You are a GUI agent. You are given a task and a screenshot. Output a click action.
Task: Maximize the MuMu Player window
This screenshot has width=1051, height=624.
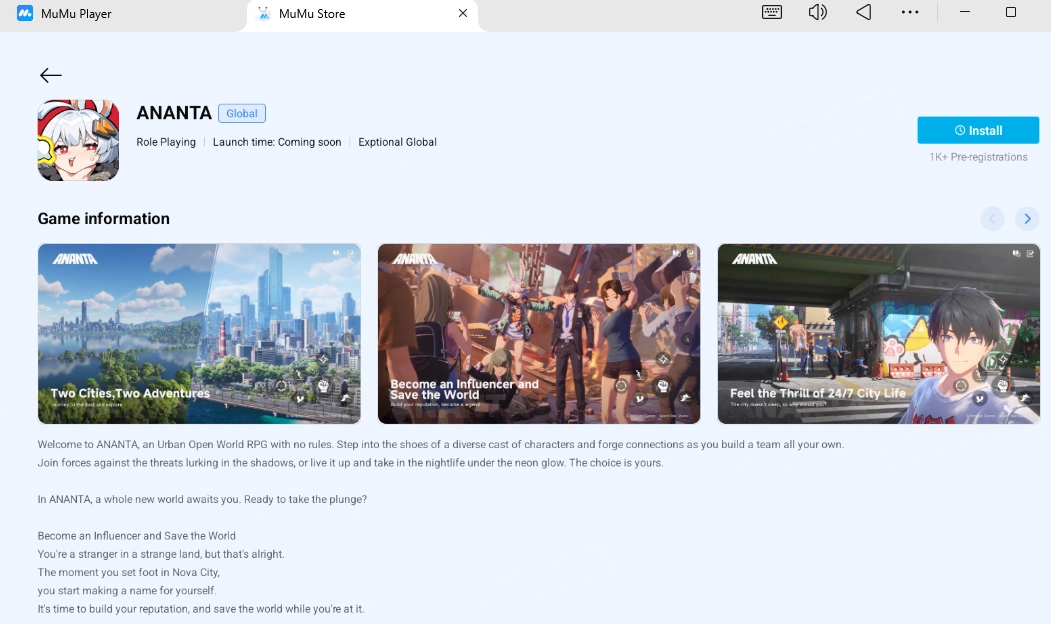(1011, 12)
